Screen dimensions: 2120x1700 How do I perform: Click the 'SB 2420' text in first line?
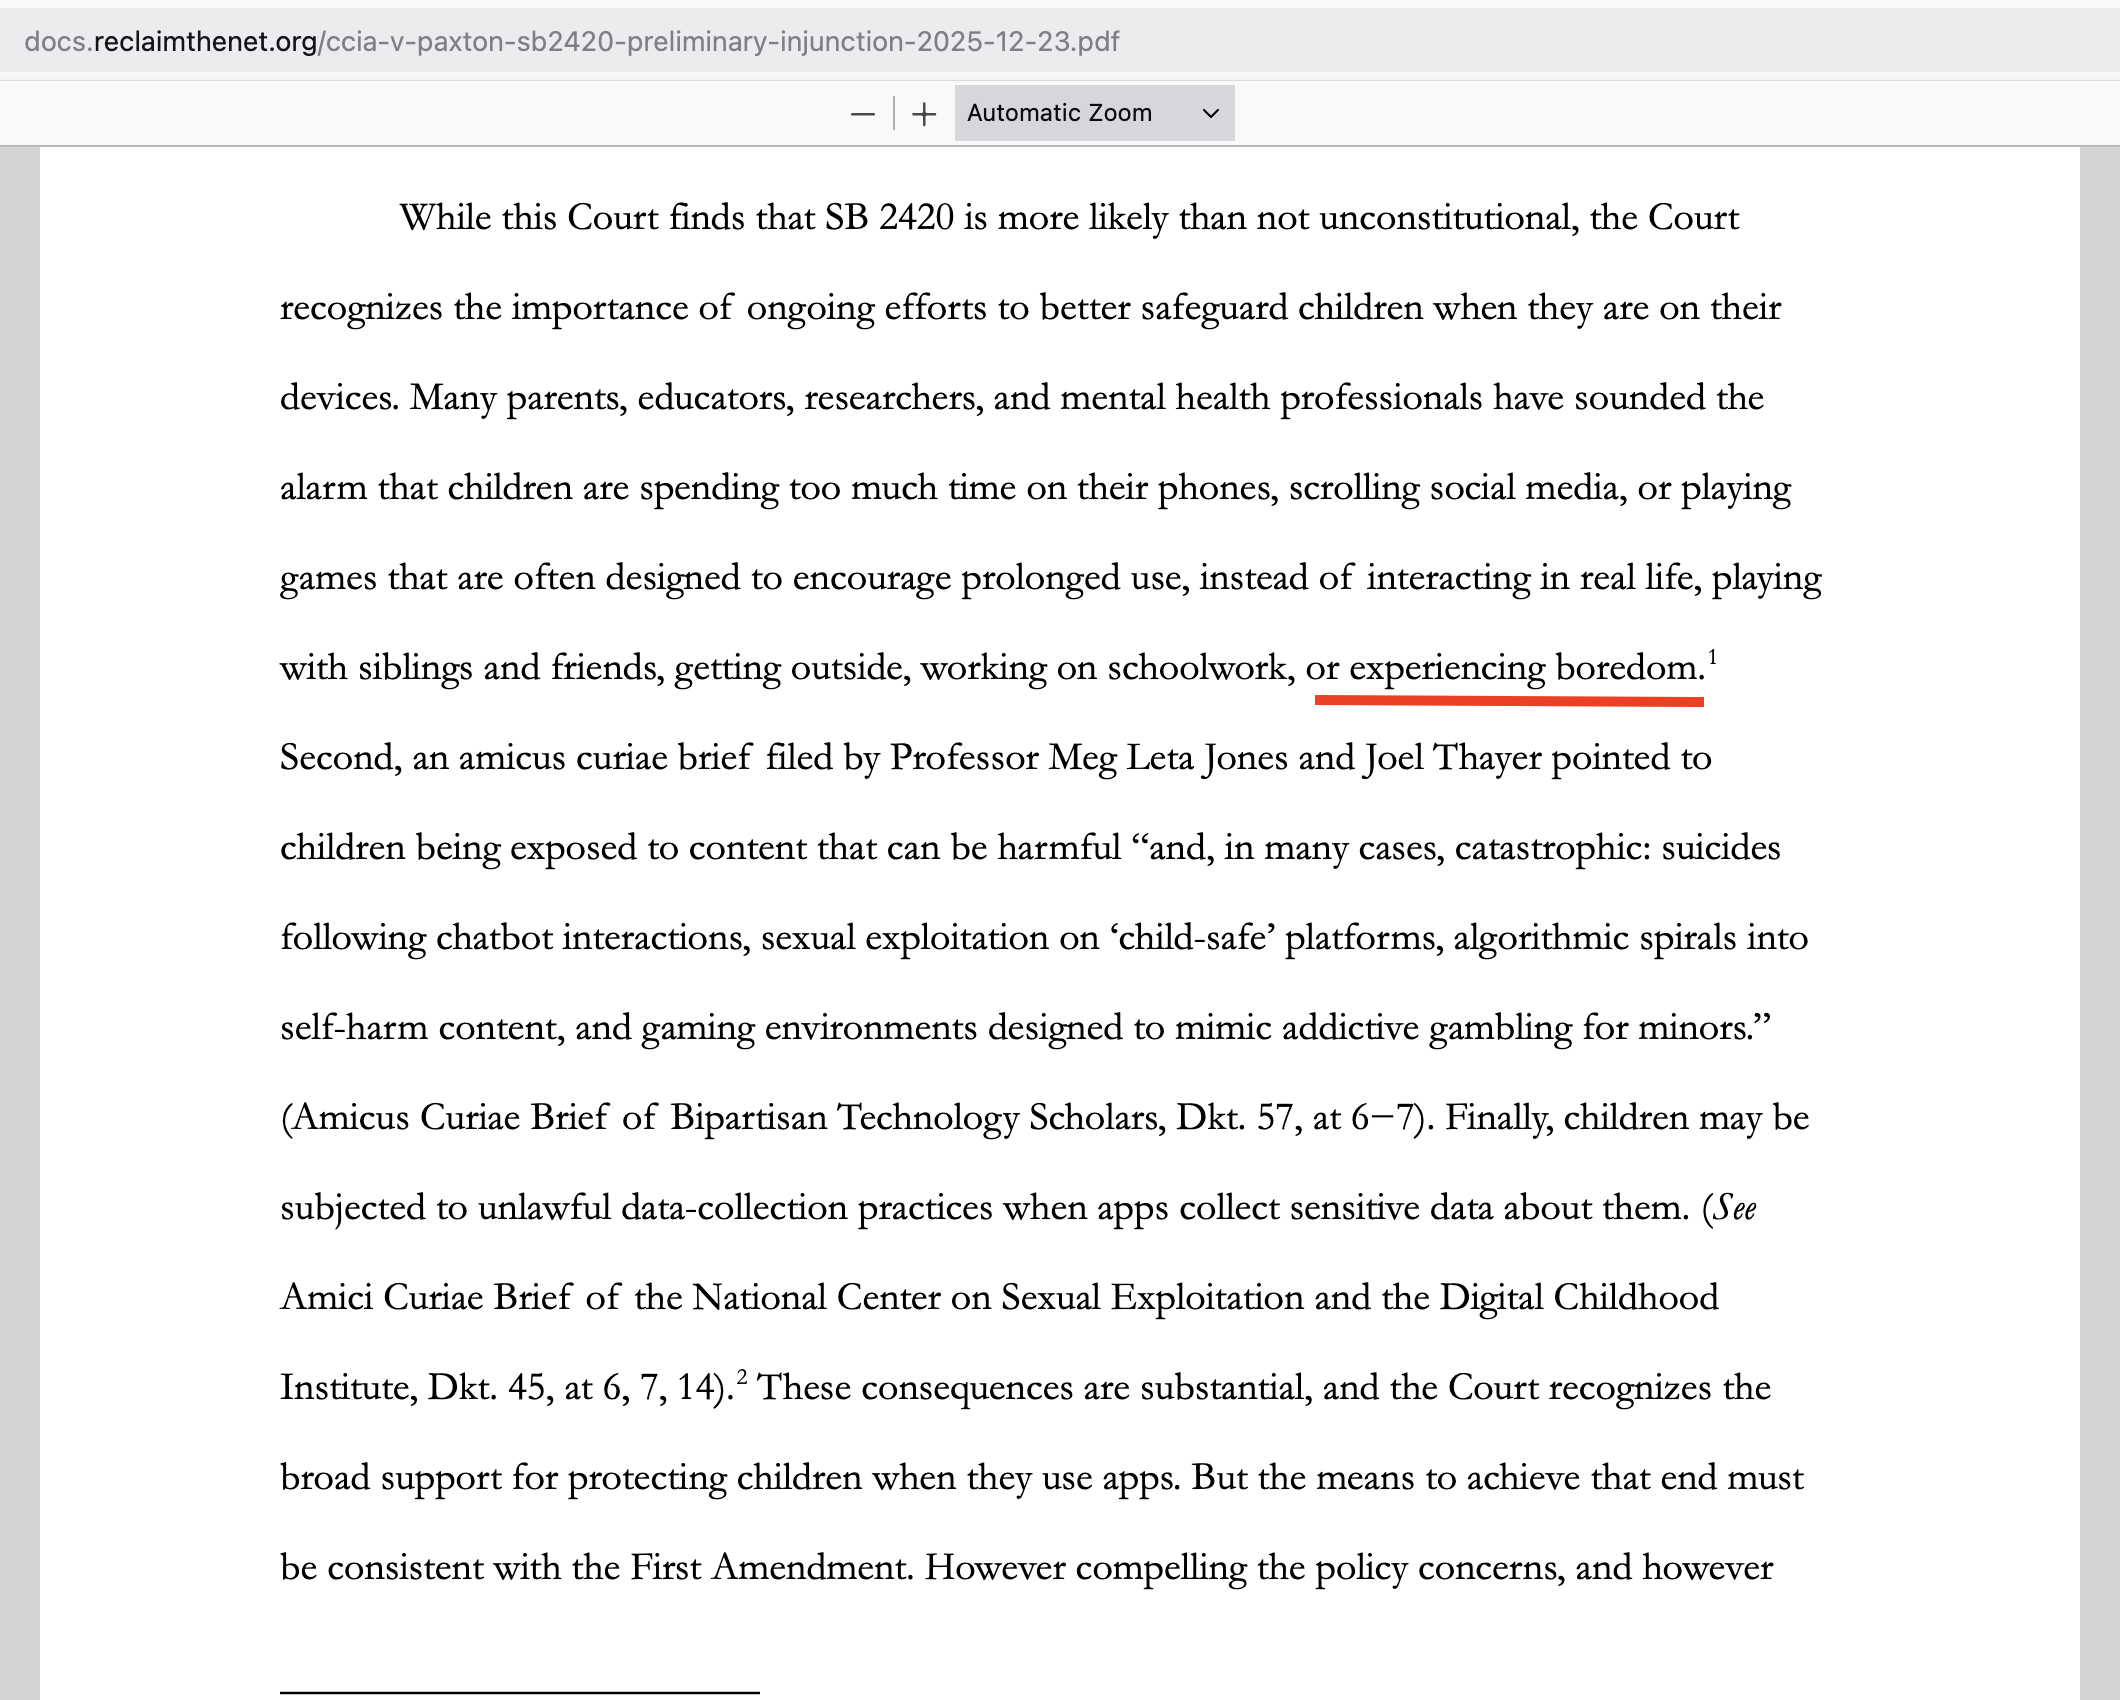[x=888, y=218]
